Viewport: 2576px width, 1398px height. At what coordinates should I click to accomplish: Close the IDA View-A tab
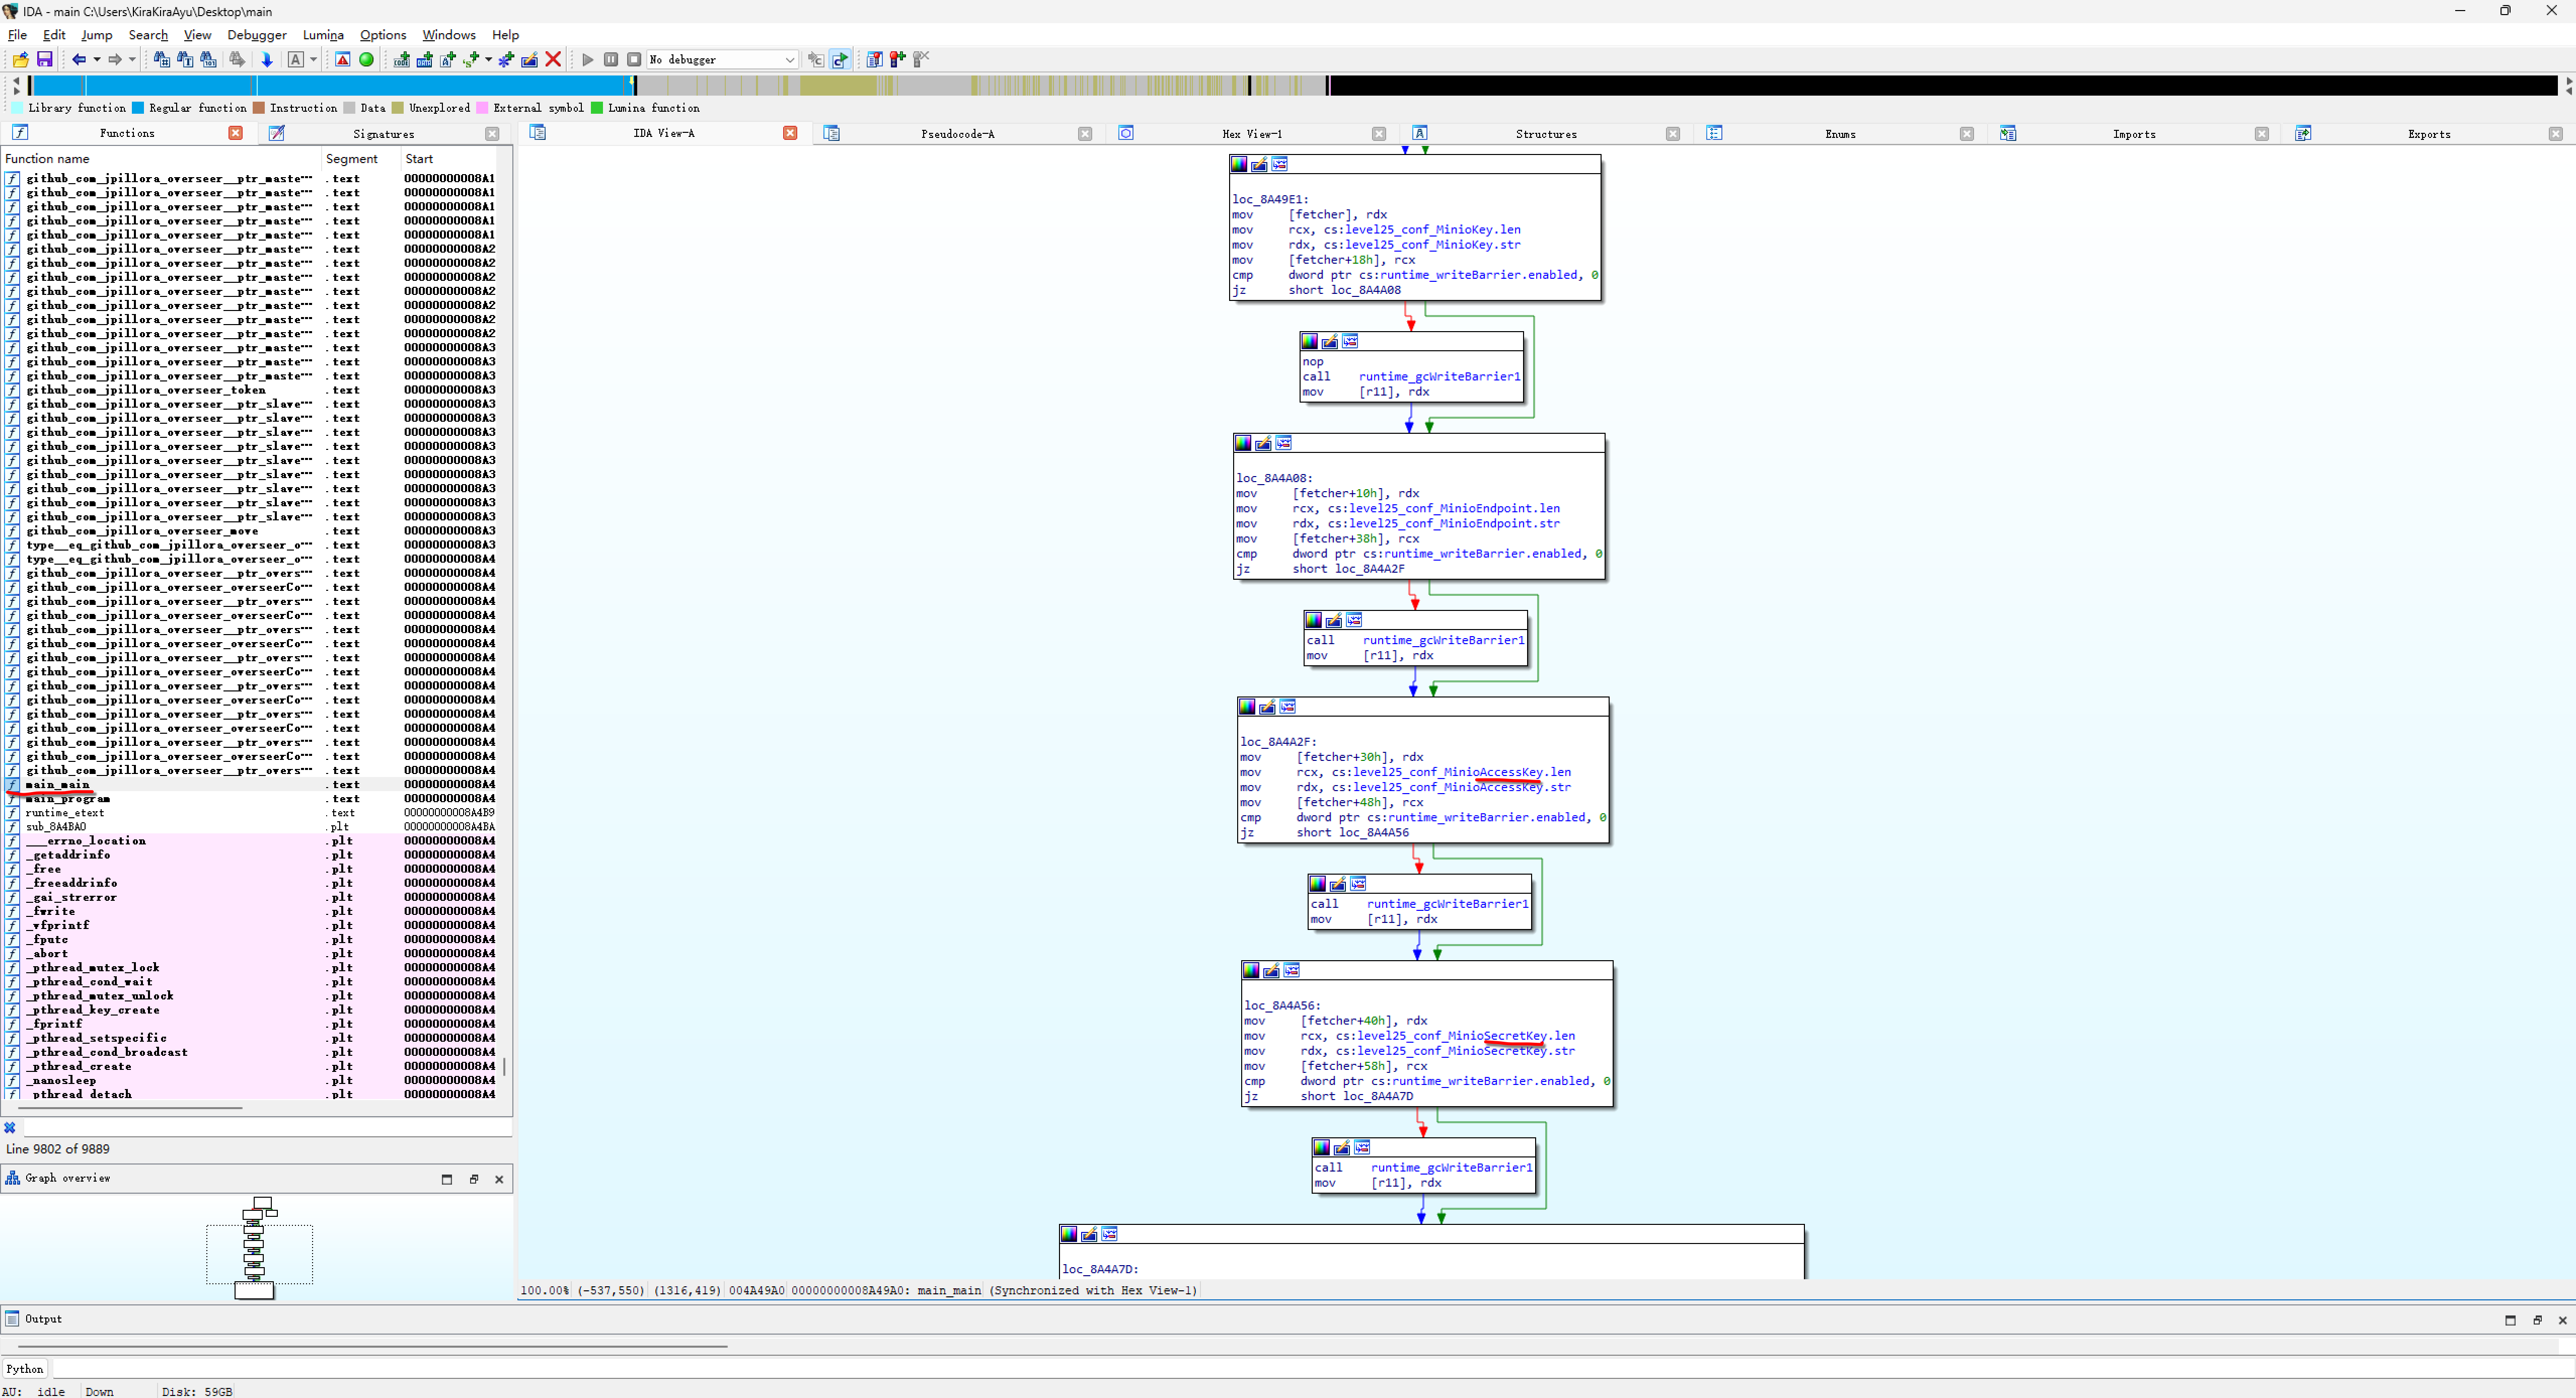790,133
